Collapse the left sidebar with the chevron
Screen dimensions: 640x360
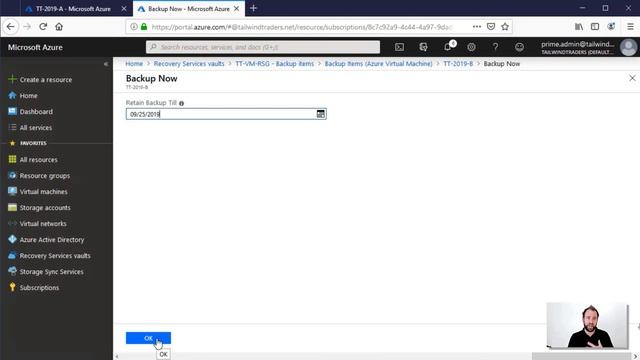[x=106, y=64]
